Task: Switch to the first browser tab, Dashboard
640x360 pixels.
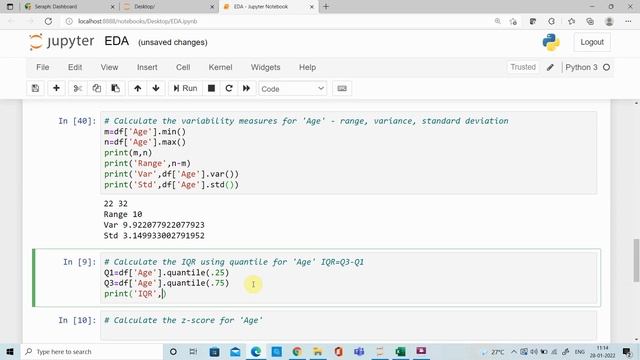Action: pyautogui.click(x=69, y=7)
